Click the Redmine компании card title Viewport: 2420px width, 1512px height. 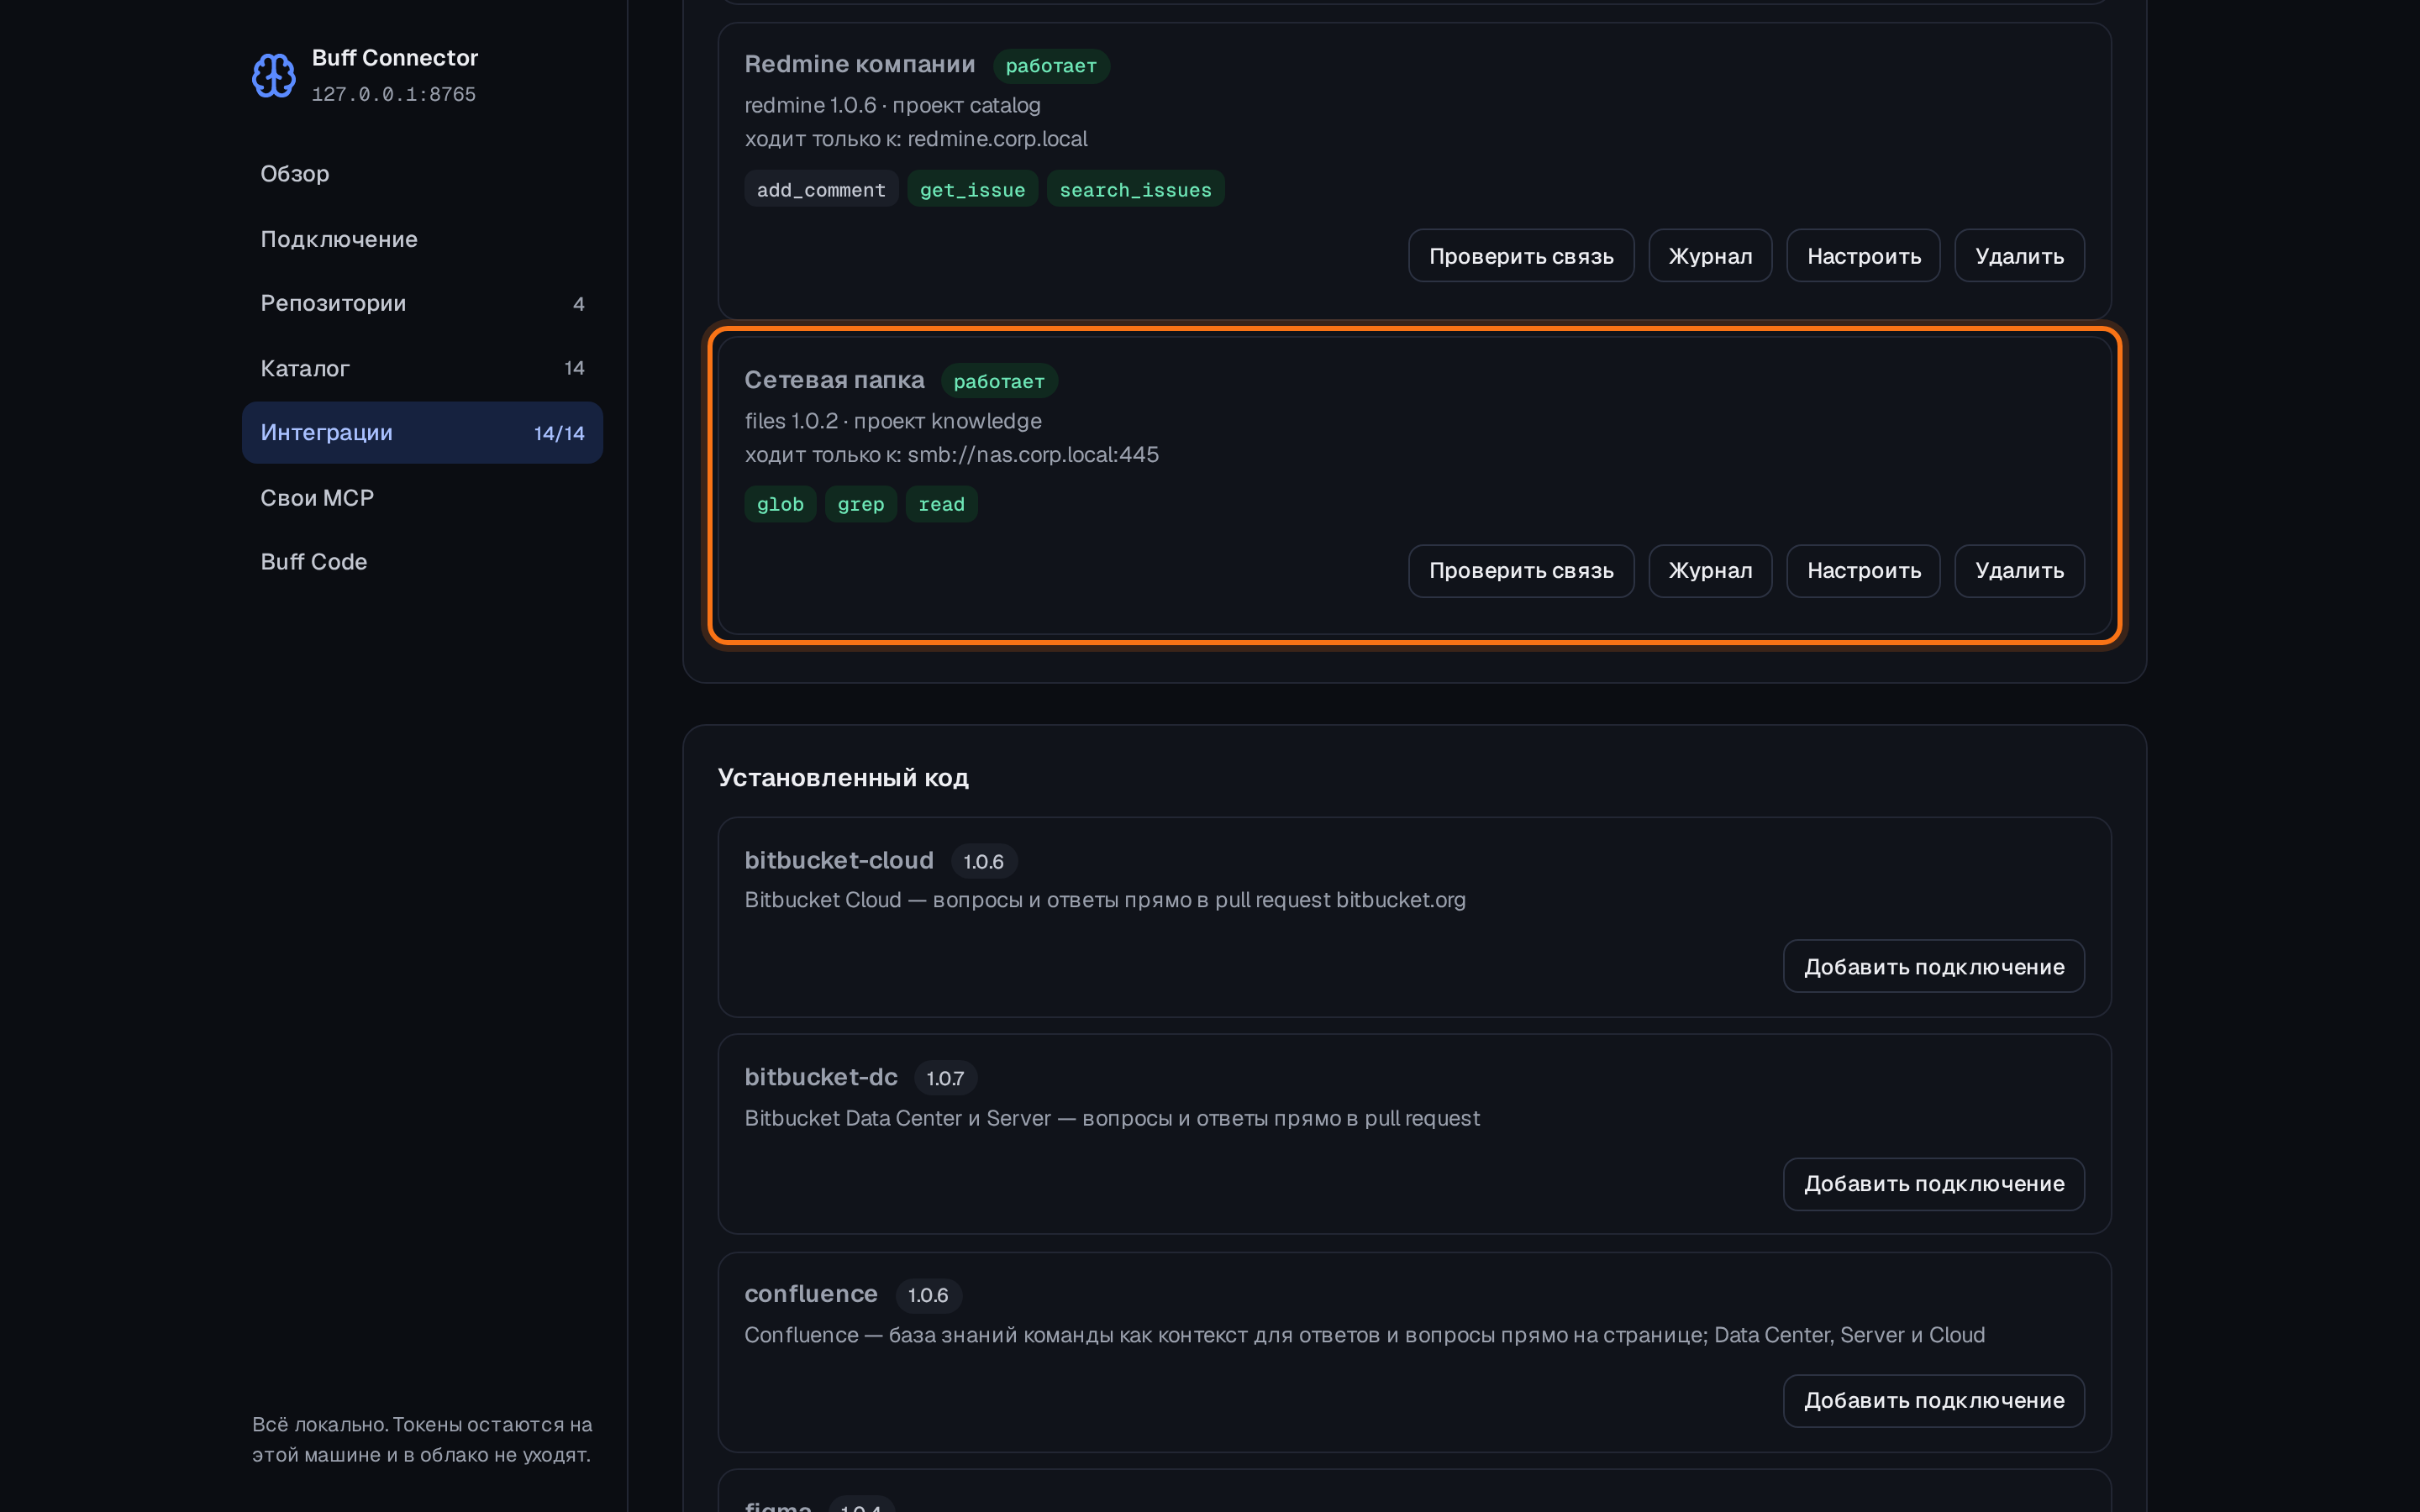[859, 64]
